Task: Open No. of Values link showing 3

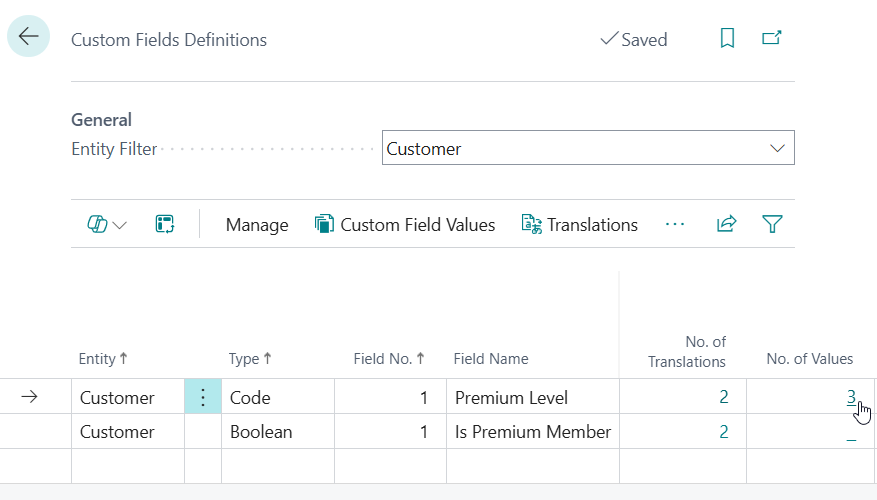Action: (x=851, y=397)
